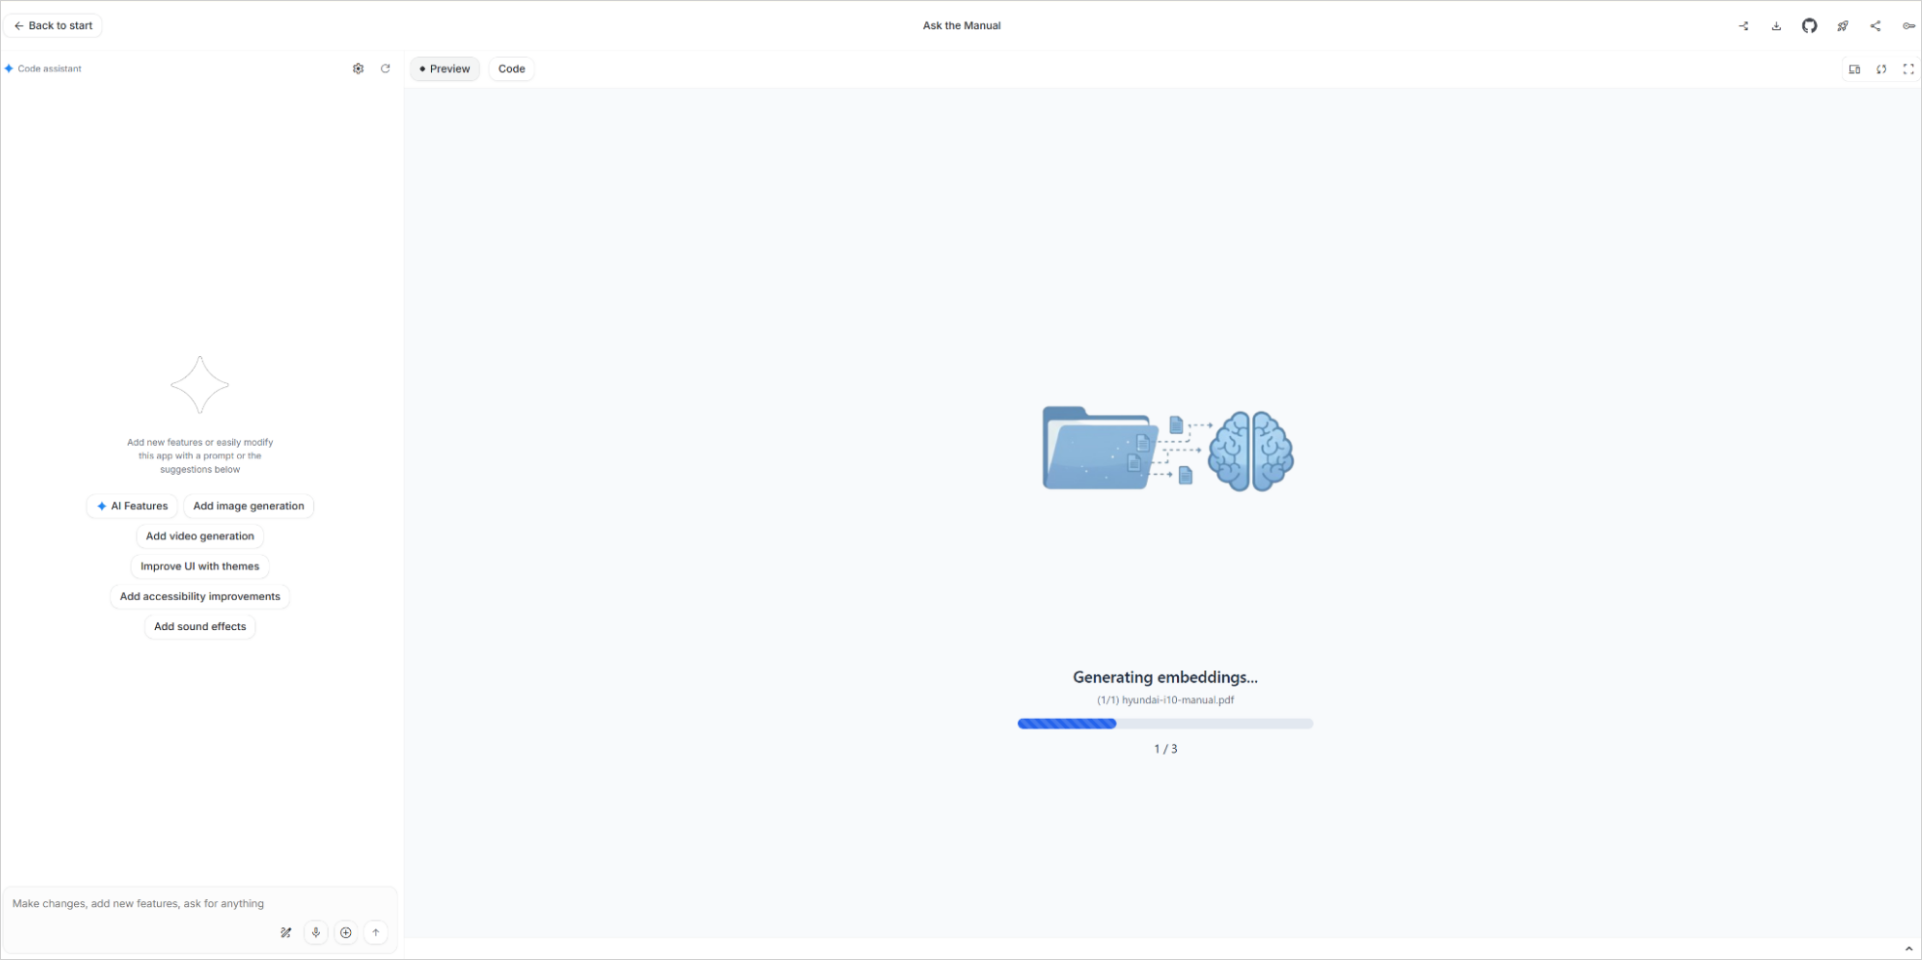This screenshot has width=1922, height=960.
Task: Click the magic wand annotate icon
Action: point(286,932)
